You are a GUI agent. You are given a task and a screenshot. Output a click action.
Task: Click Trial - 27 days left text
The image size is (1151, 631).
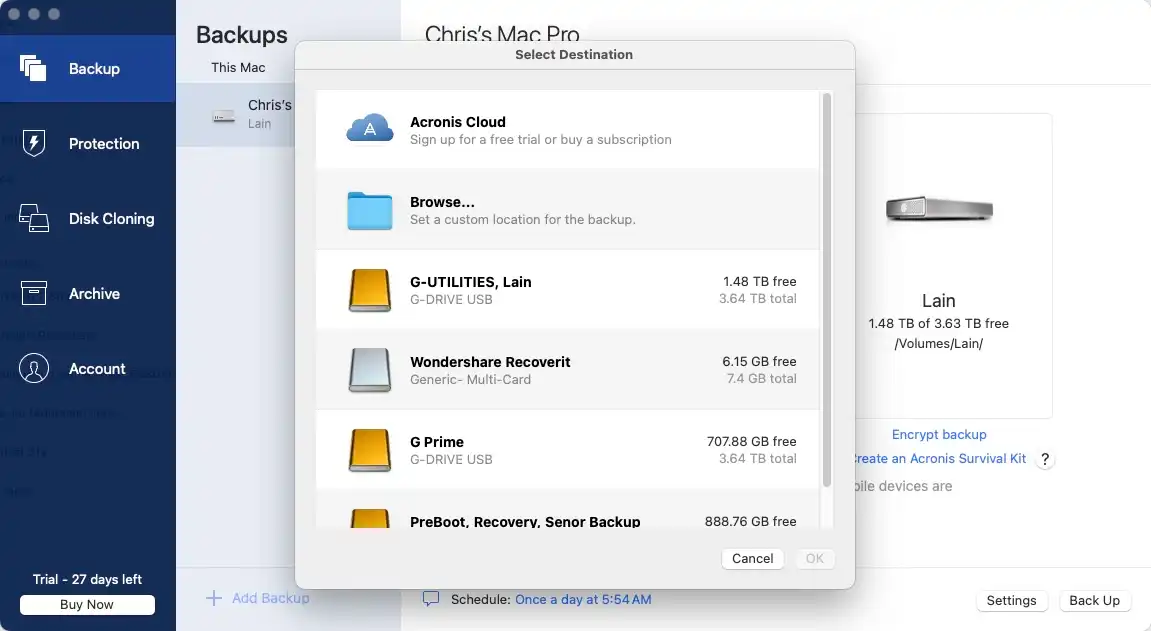pos(87,580)
